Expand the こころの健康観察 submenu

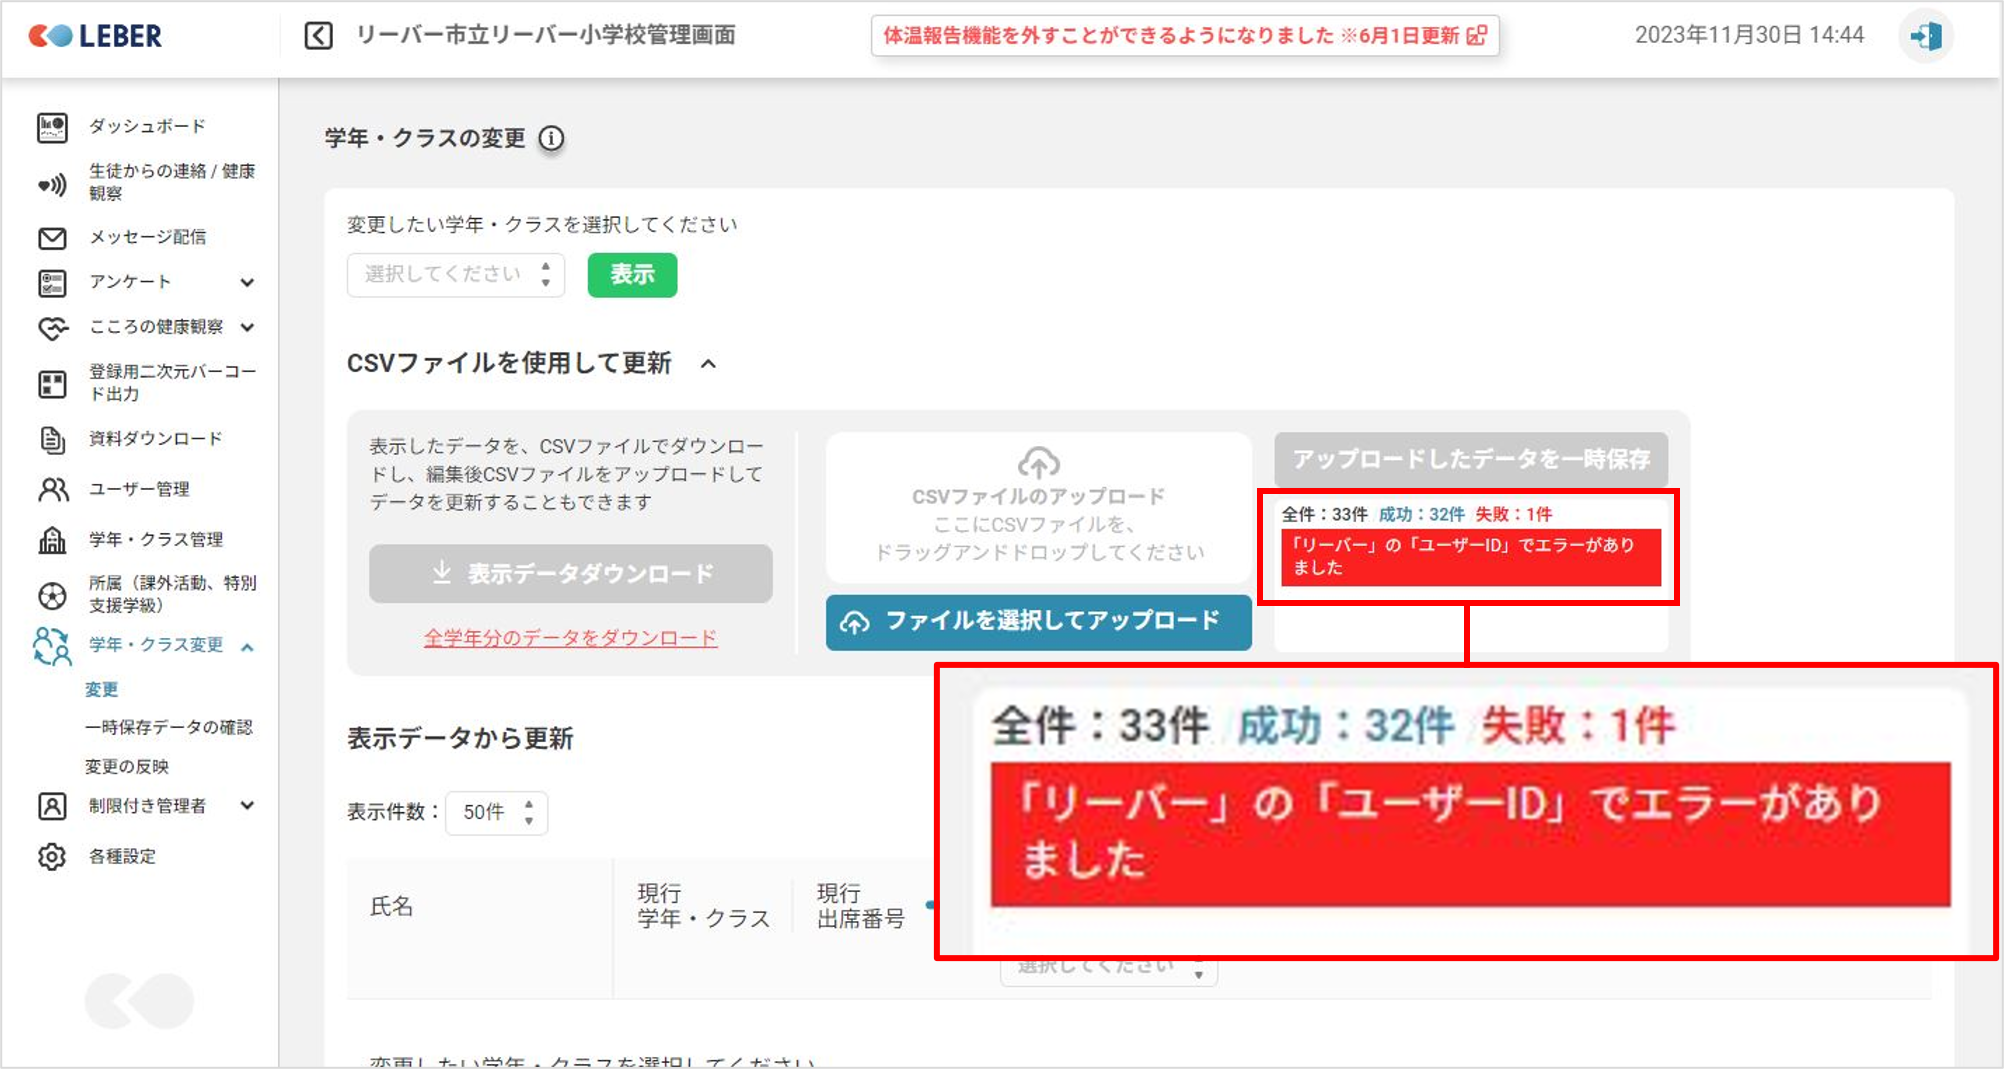(x=247, y=328)
